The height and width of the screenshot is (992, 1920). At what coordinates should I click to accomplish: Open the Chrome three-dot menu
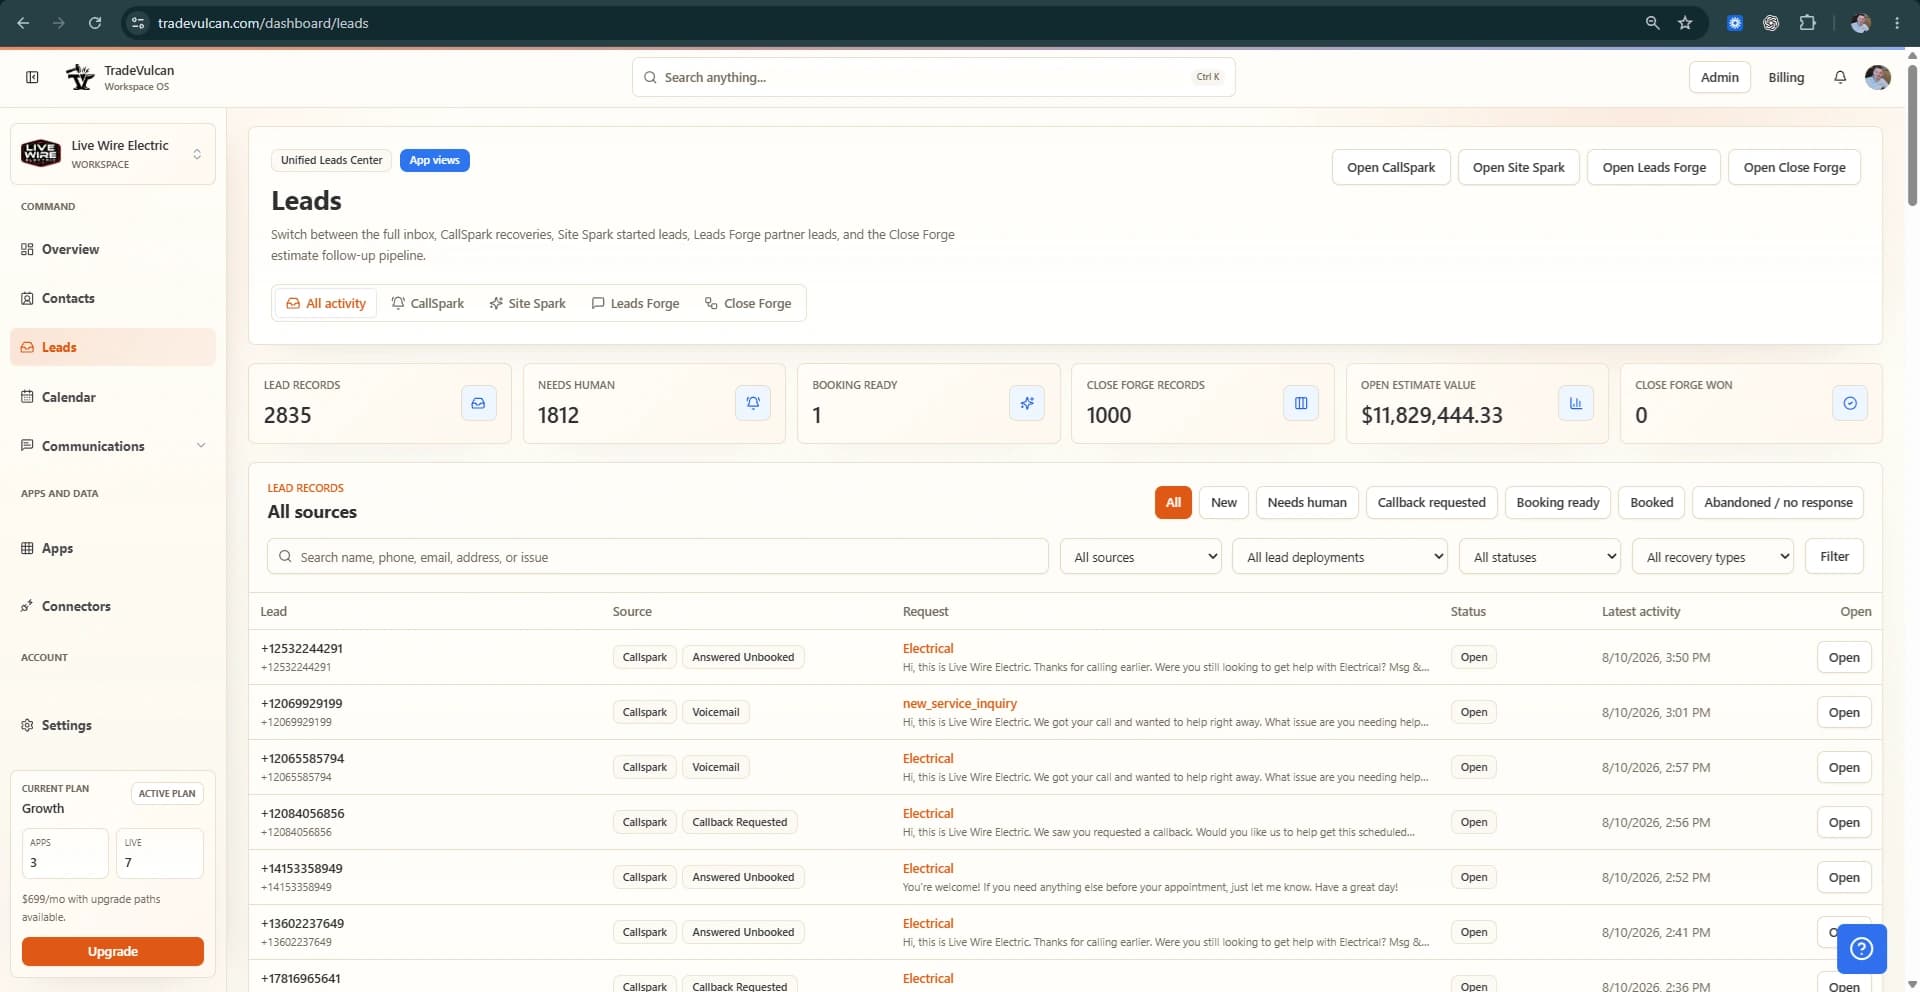(1897, 22)
